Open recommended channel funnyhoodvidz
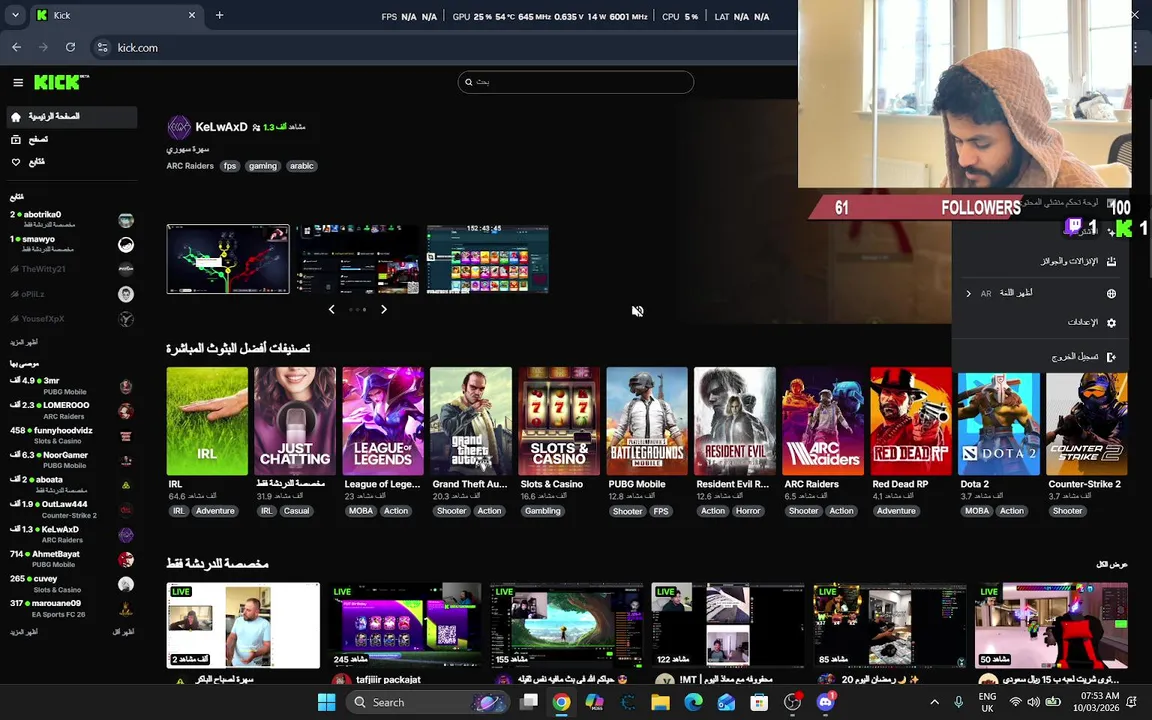This screenshot has width=1152, height=720. click(x=72, y=435)
